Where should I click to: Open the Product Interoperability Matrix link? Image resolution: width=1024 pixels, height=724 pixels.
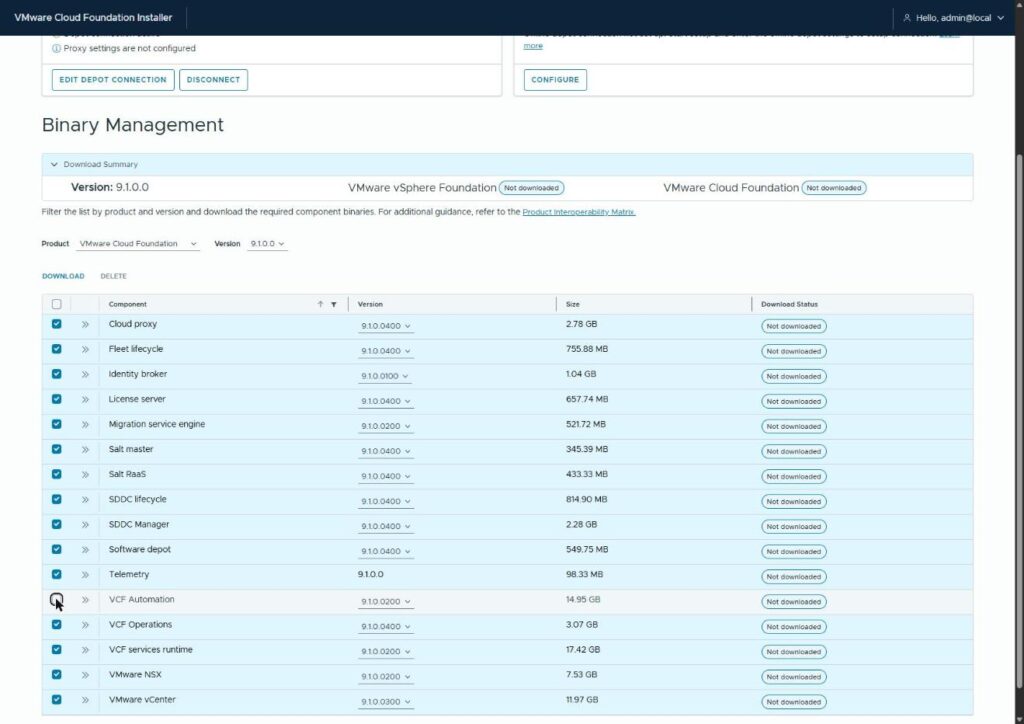[579, 212]
